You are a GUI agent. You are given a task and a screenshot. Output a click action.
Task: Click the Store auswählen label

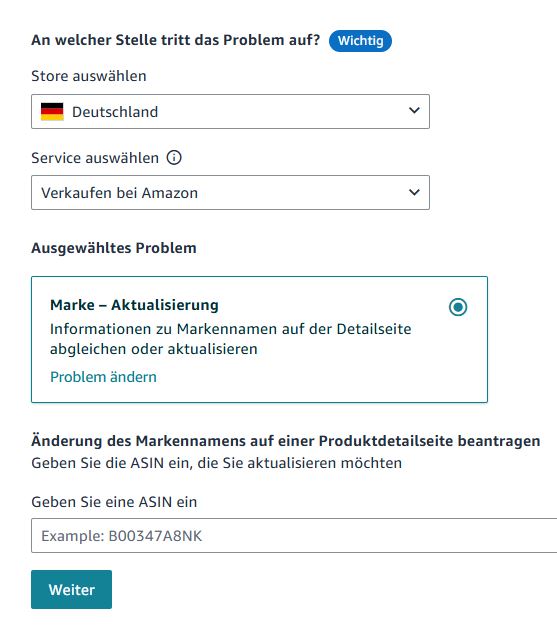coord(89,76)
